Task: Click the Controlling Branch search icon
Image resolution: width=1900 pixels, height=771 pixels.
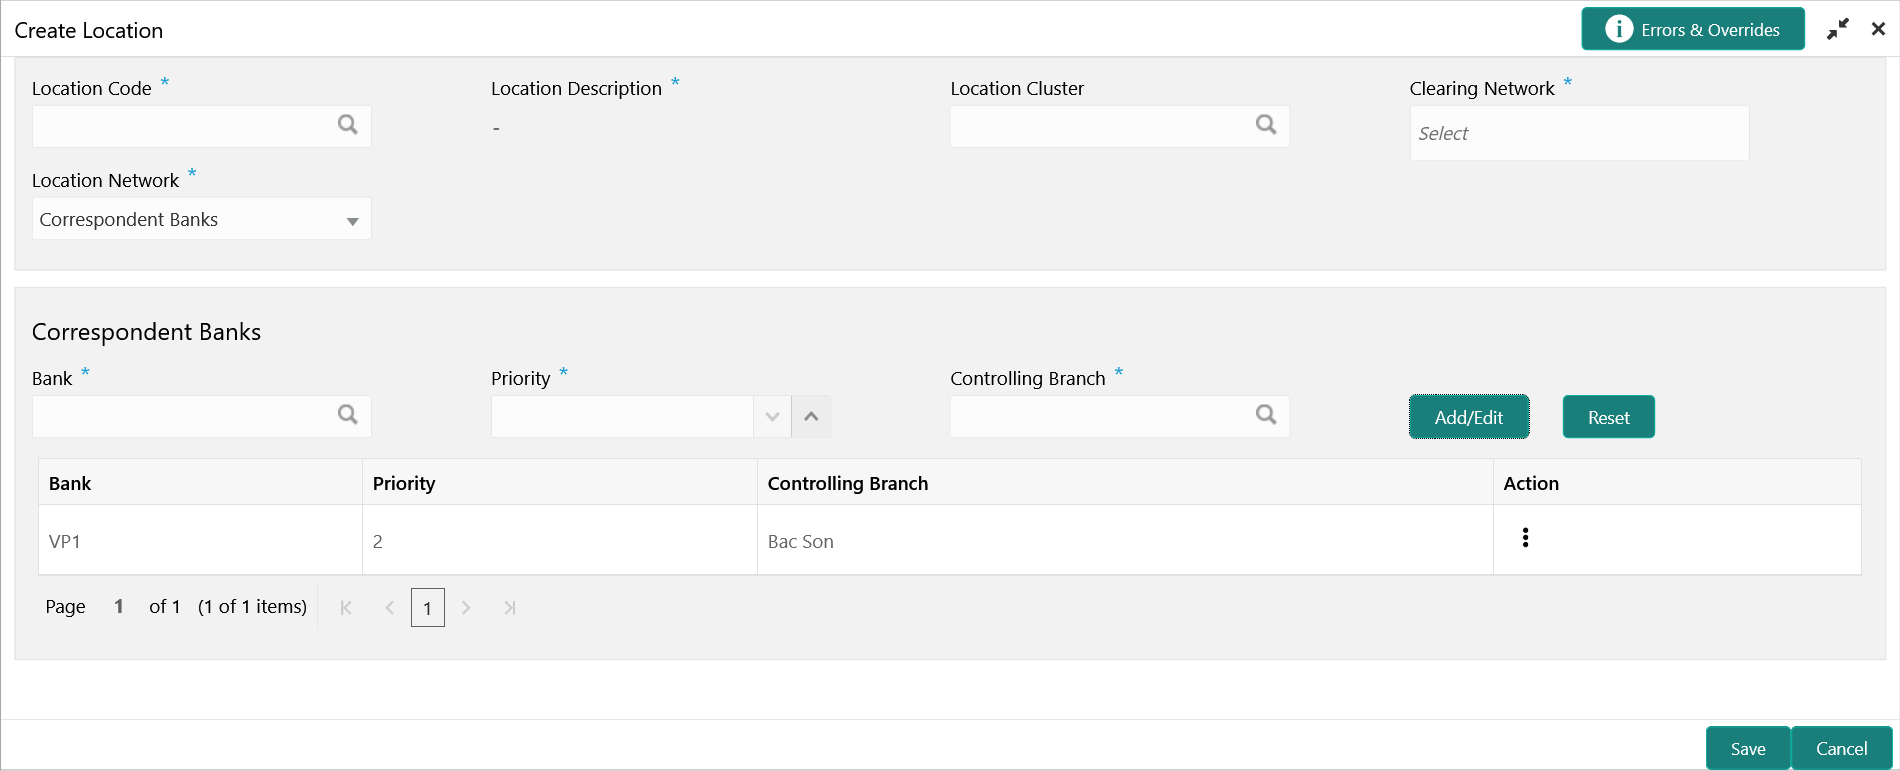Action: click(1266, 415)
